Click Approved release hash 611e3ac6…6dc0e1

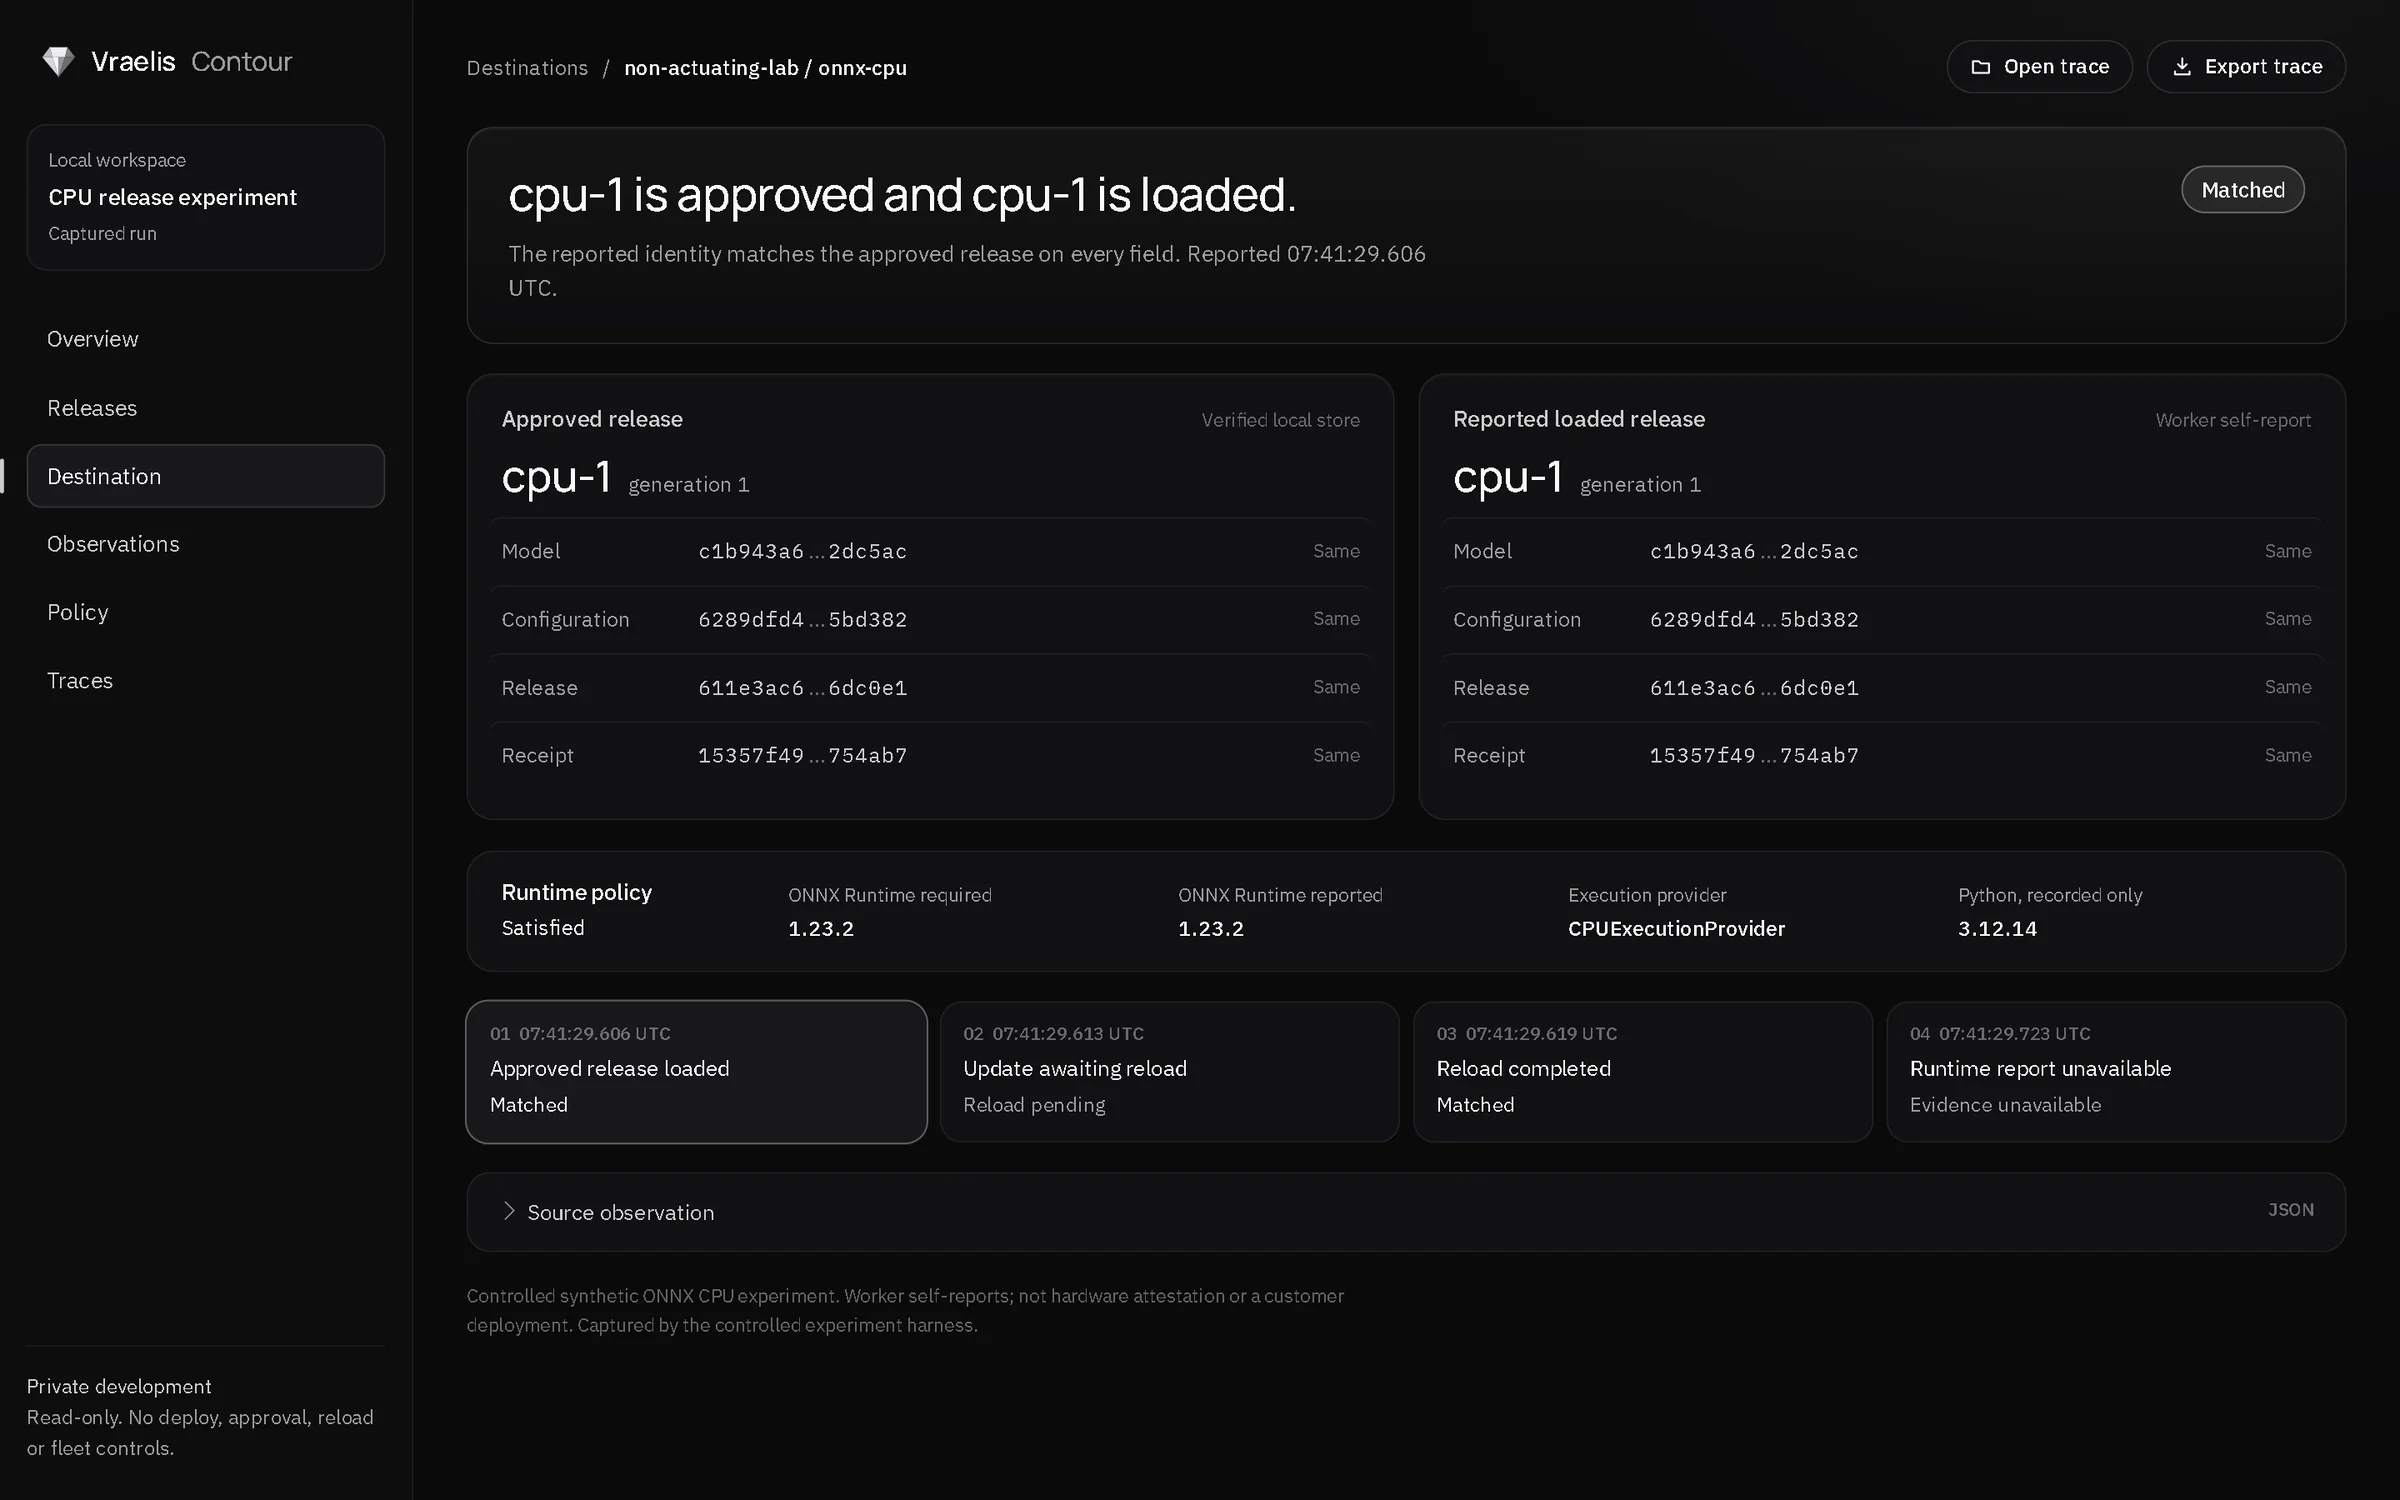(x=802, y=688)
